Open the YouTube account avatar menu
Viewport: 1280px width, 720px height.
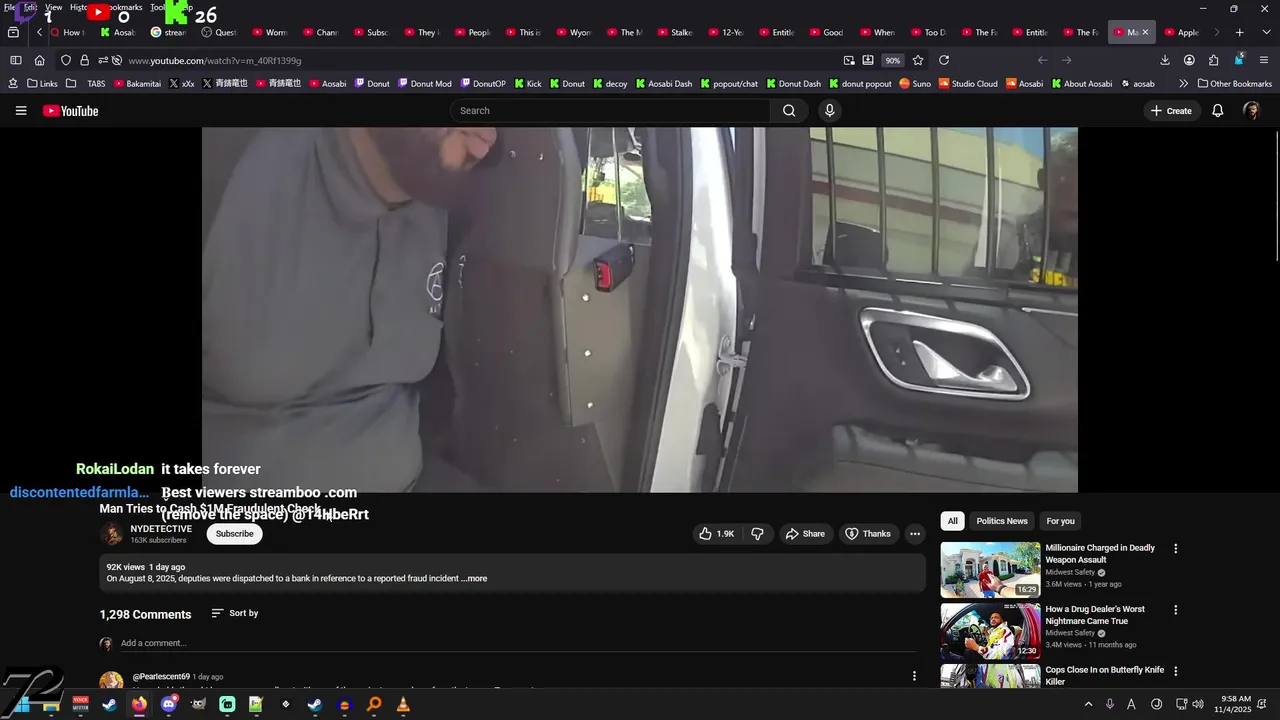[x=1251, y=111]
